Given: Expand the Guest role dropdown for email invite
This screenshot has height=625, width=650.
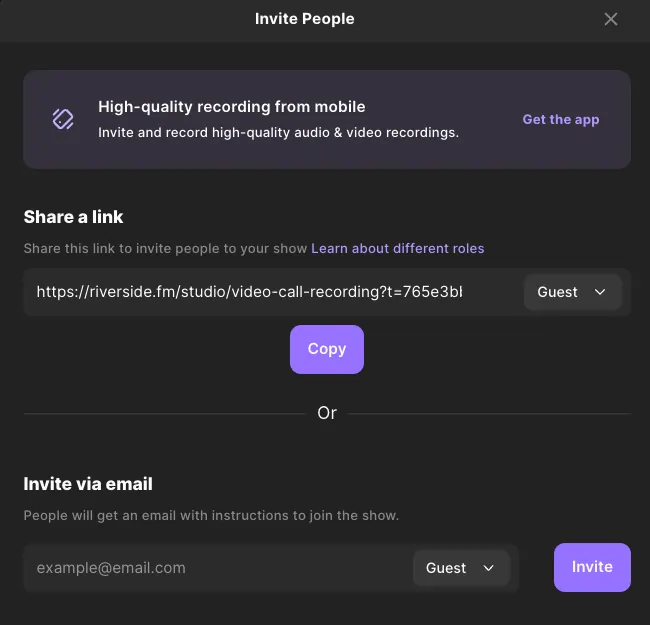Looking at the screenshot, I should pyautogui.click(x=460, y=568).
